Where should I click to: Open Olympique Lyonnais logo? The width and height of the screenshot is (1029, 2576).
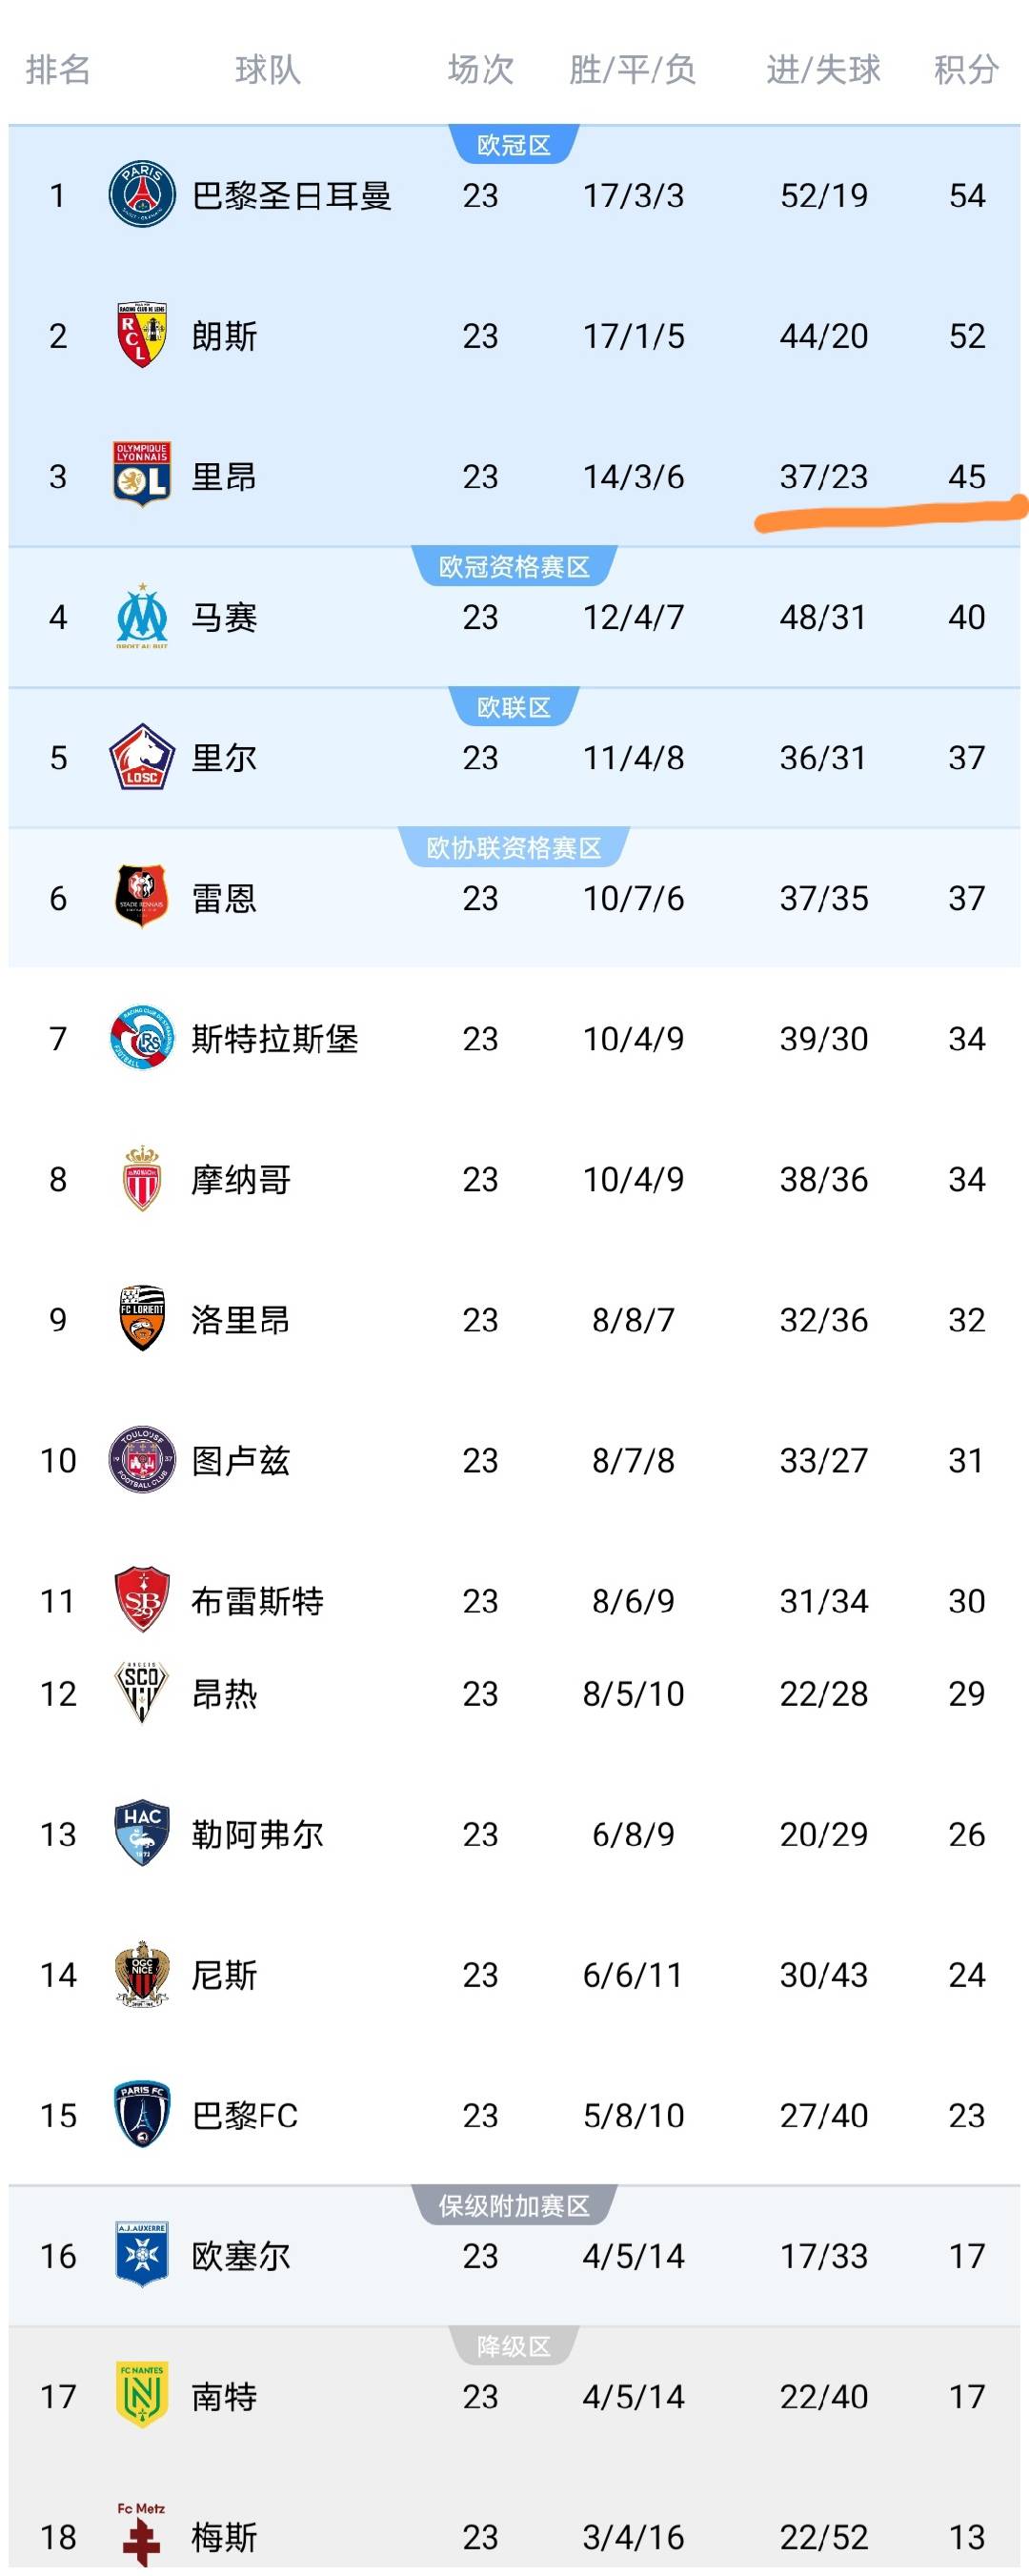[x=142, y=475]
